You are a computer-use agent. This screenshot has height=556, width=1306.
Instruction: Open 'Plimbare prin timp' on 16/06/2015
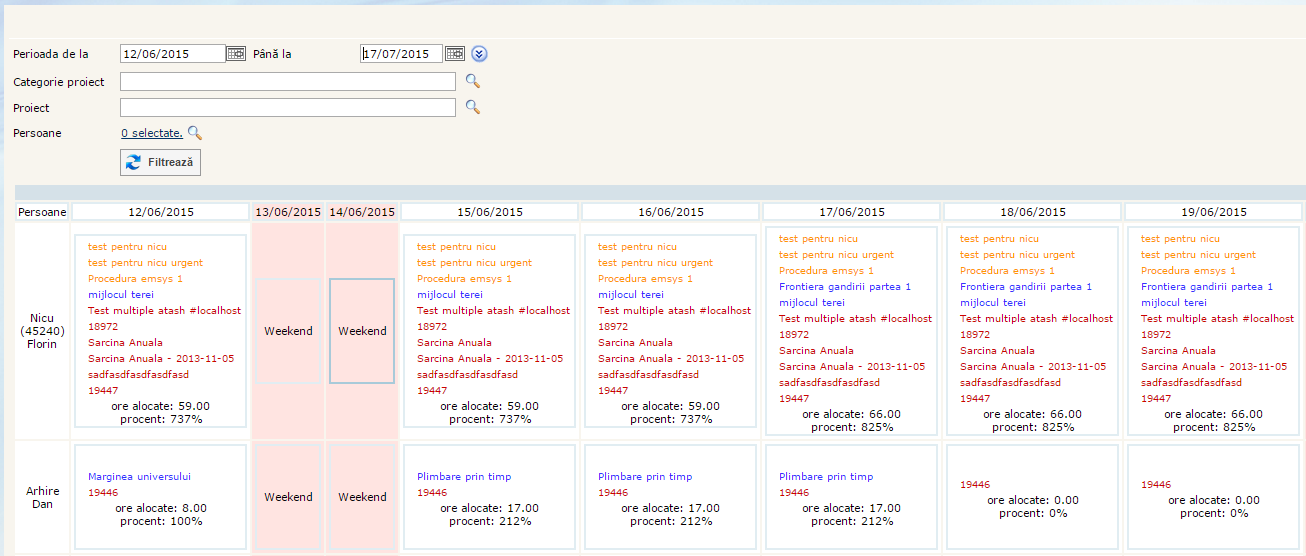pyautogui.click(x=644, y=477)
